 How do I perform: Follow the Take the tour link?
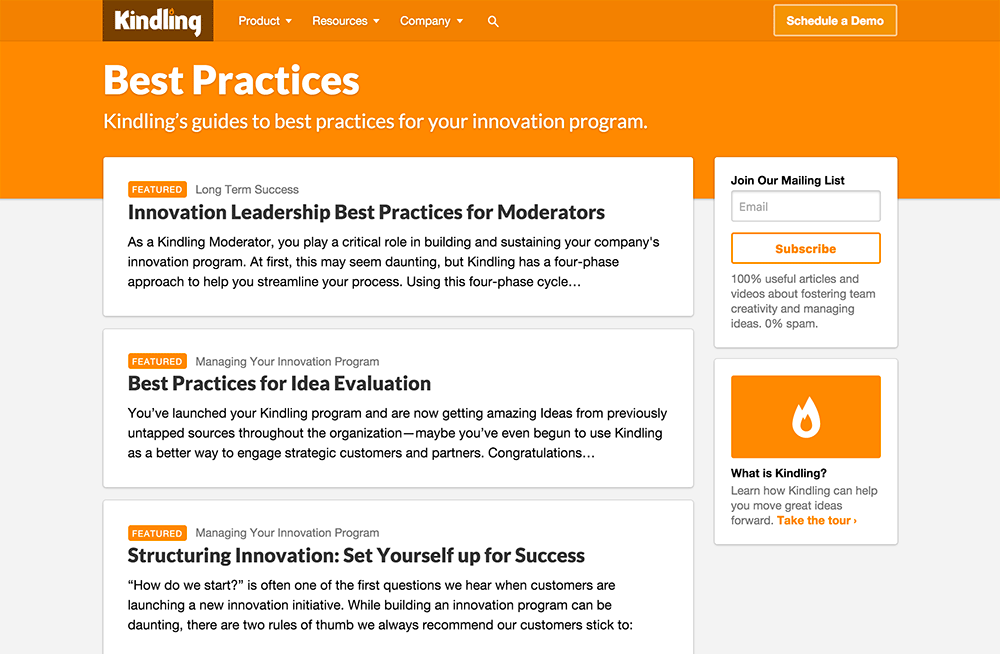tap(816, 521)
